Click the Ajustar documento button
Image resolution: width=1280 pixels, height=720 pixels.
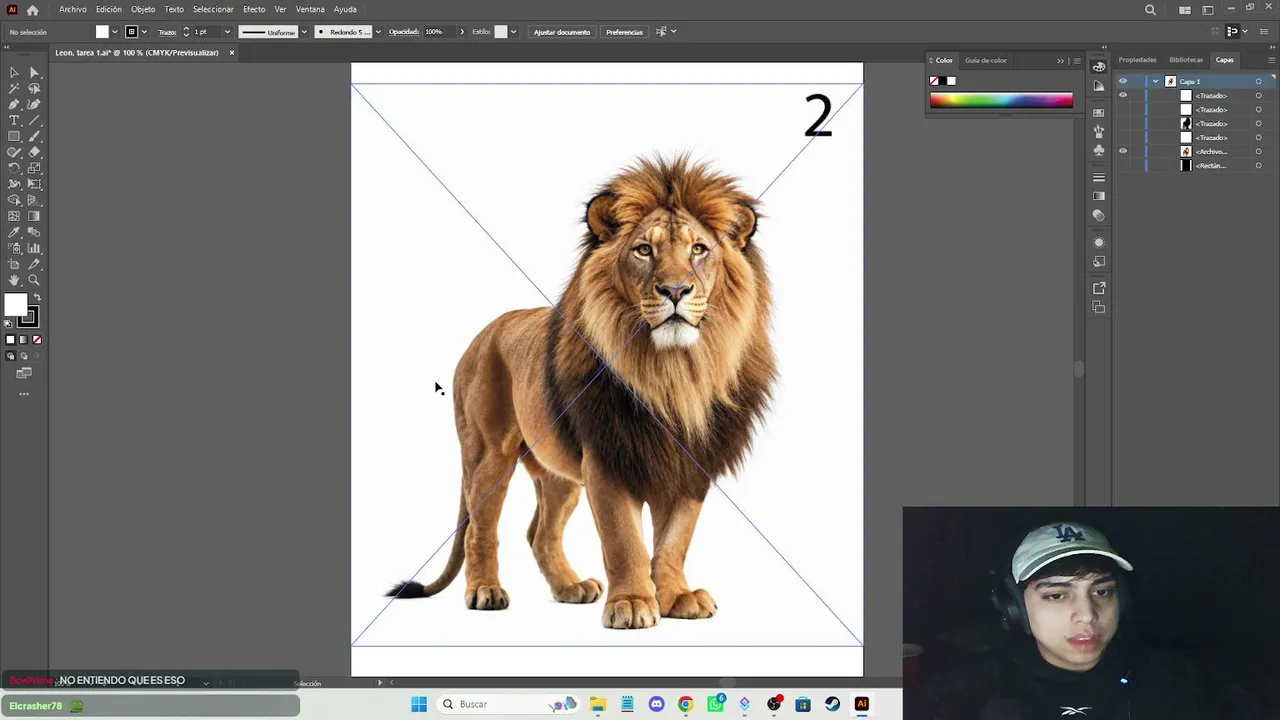pyautogui.click(x=562, y=32)
